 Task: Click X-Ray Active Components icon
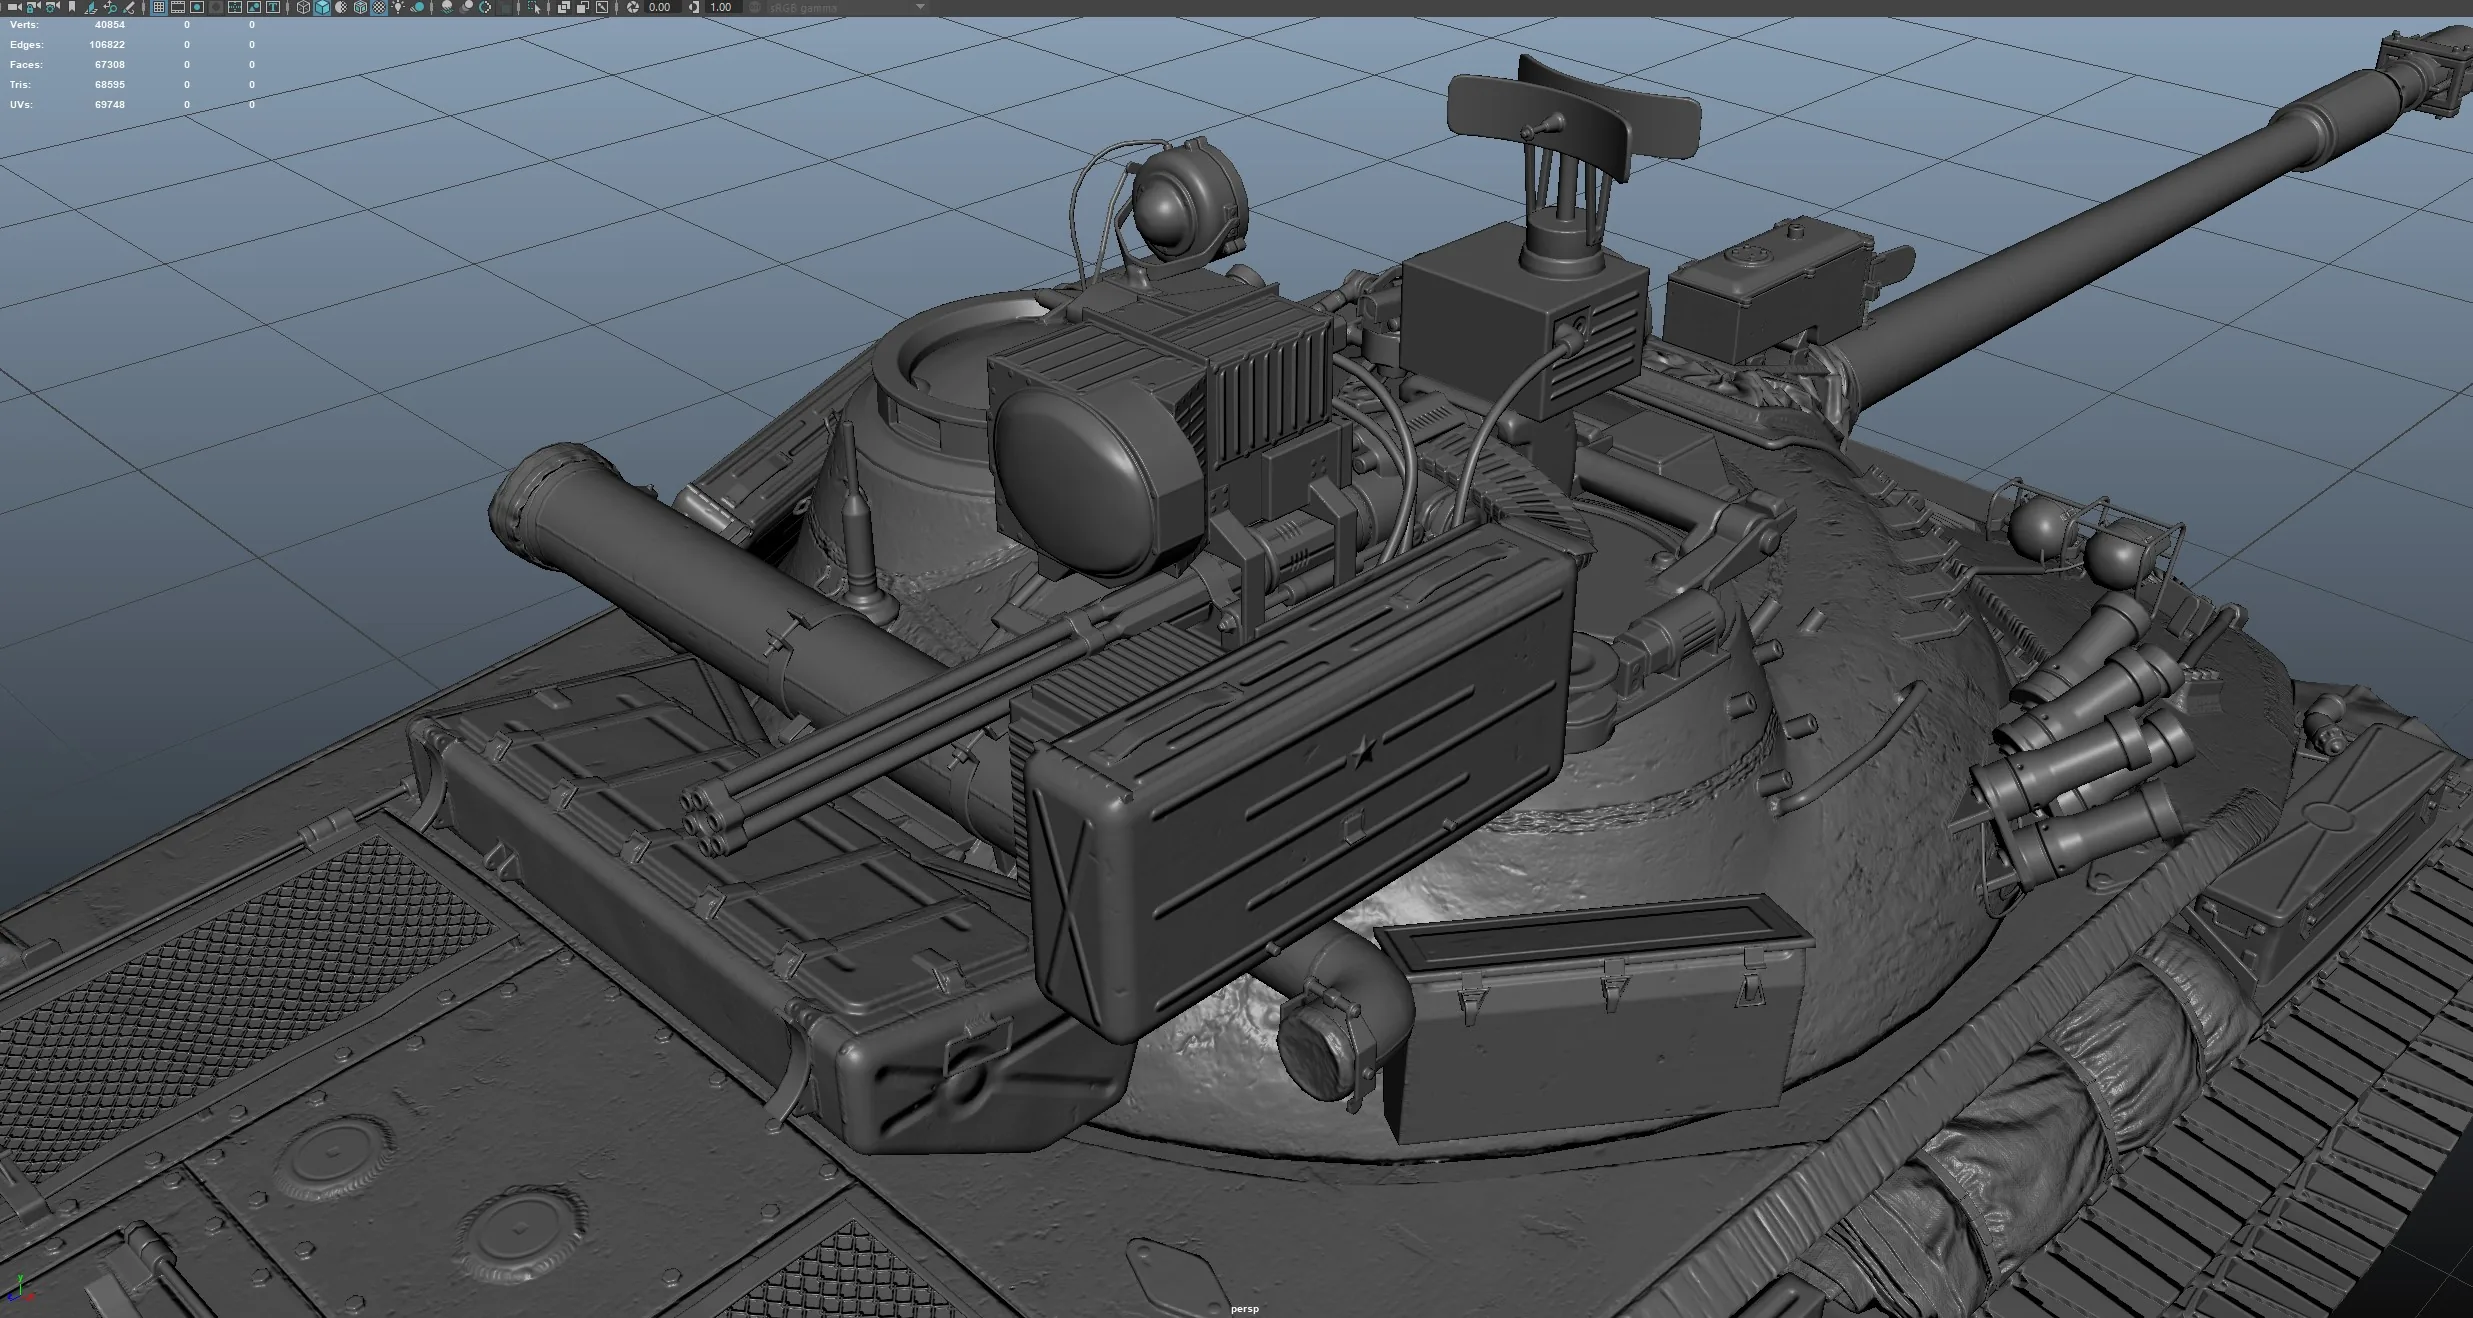(x=602, y=7)
